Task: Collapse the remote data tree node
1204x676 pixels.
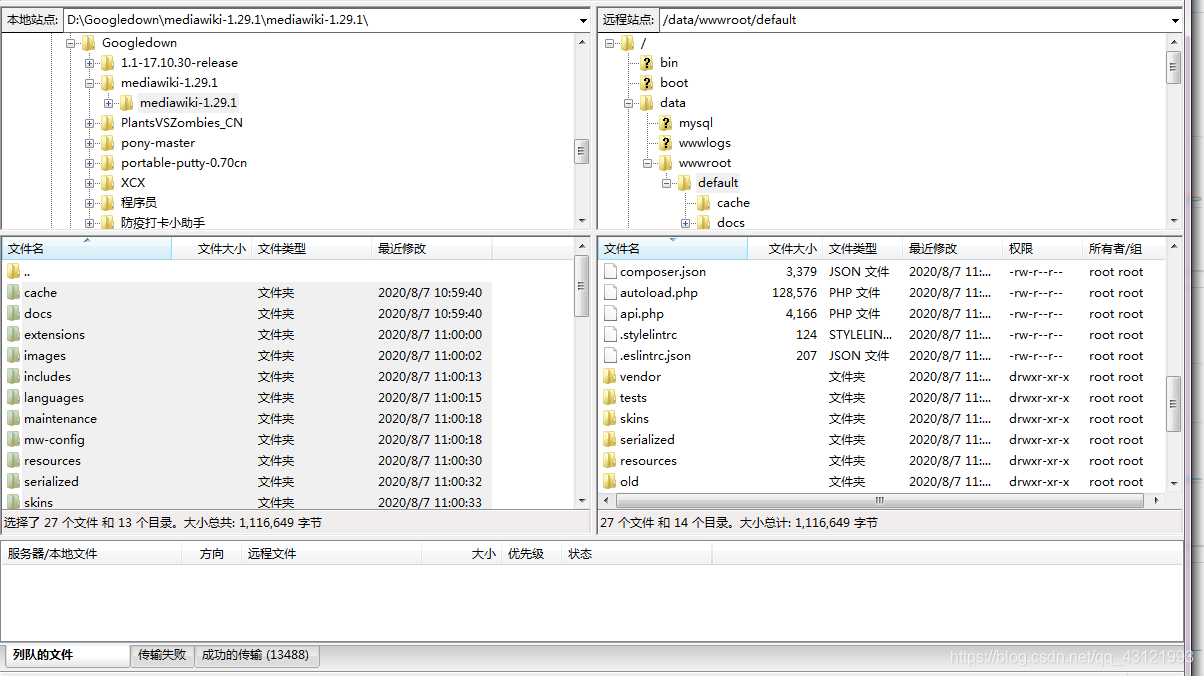Action: [x=628, y=103]
